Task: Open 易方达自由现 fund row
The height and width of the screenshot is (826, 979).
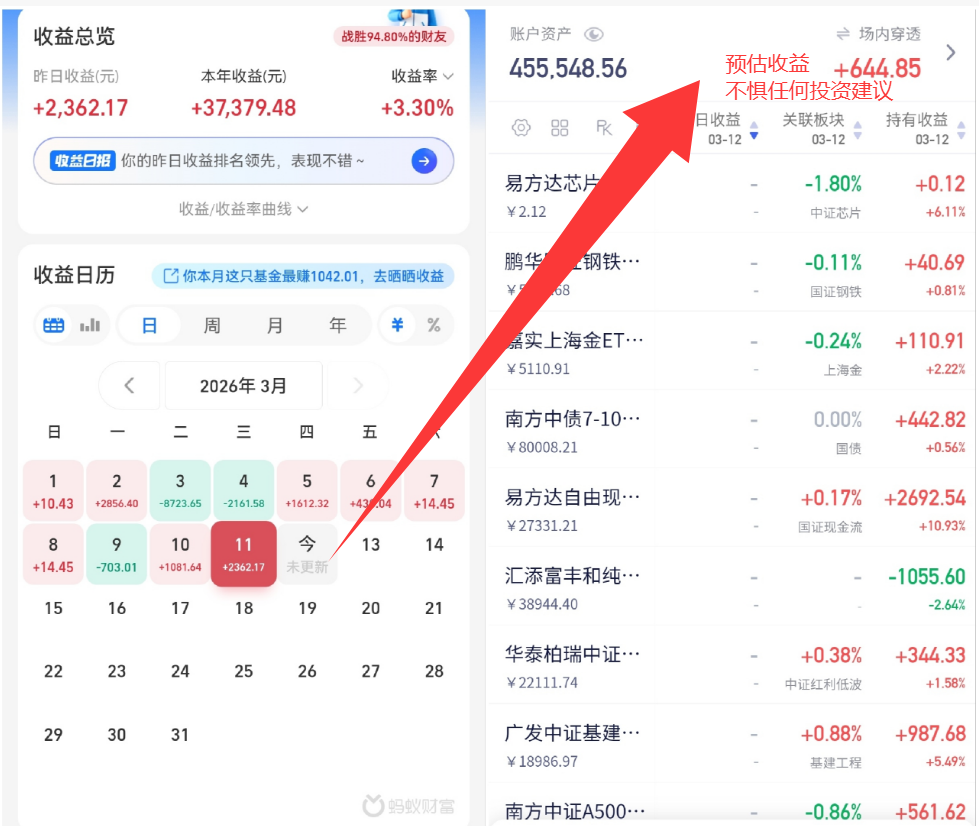Action: click(x=732, y=510)
